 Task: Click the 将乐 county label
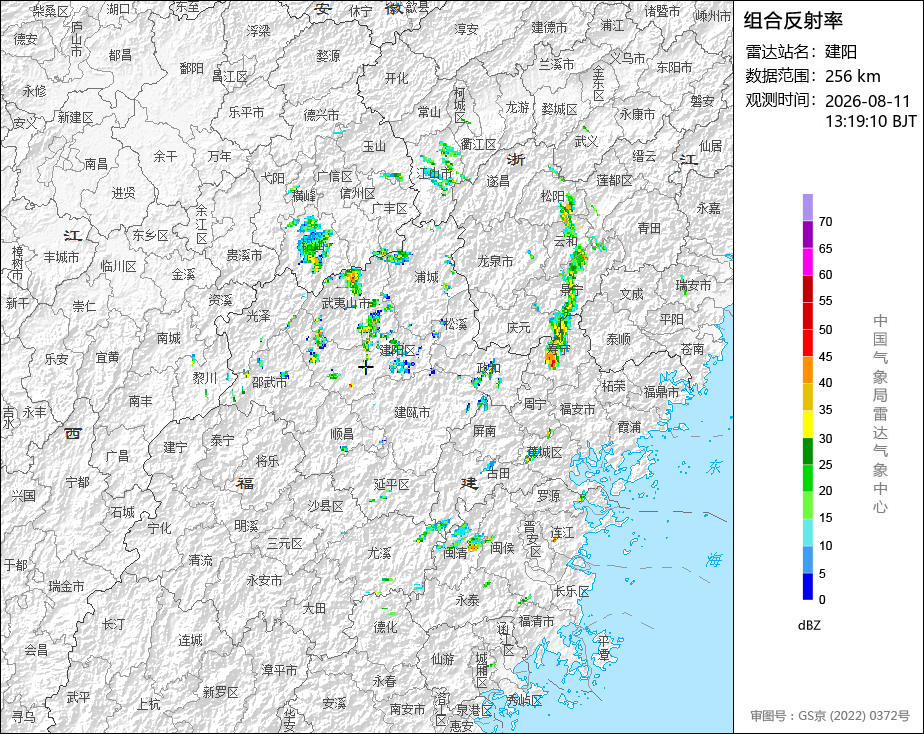267,461
